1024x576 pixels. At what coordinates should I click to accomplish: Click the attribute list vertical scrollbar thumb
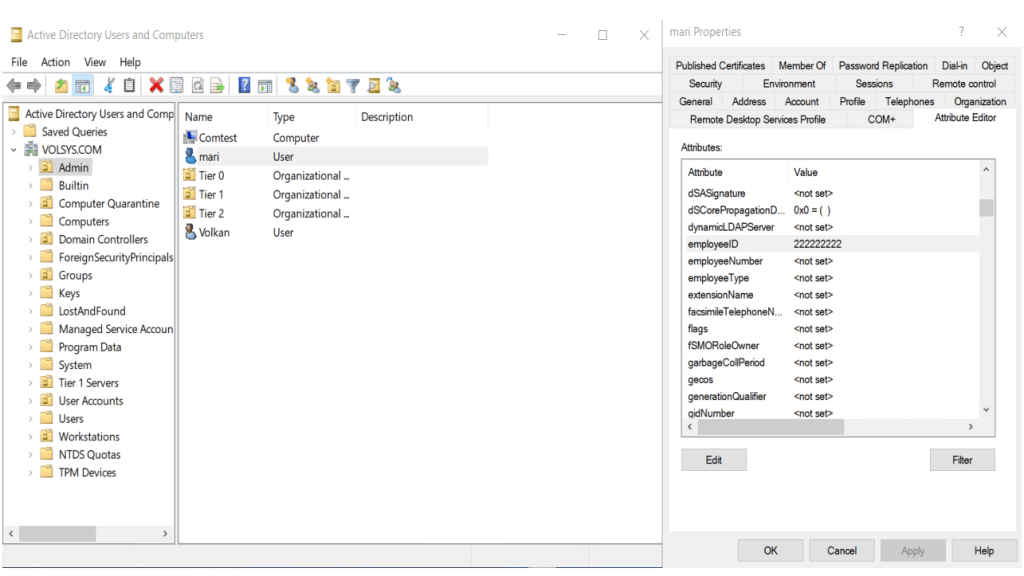pyautogui.click(x=986, y=208)
